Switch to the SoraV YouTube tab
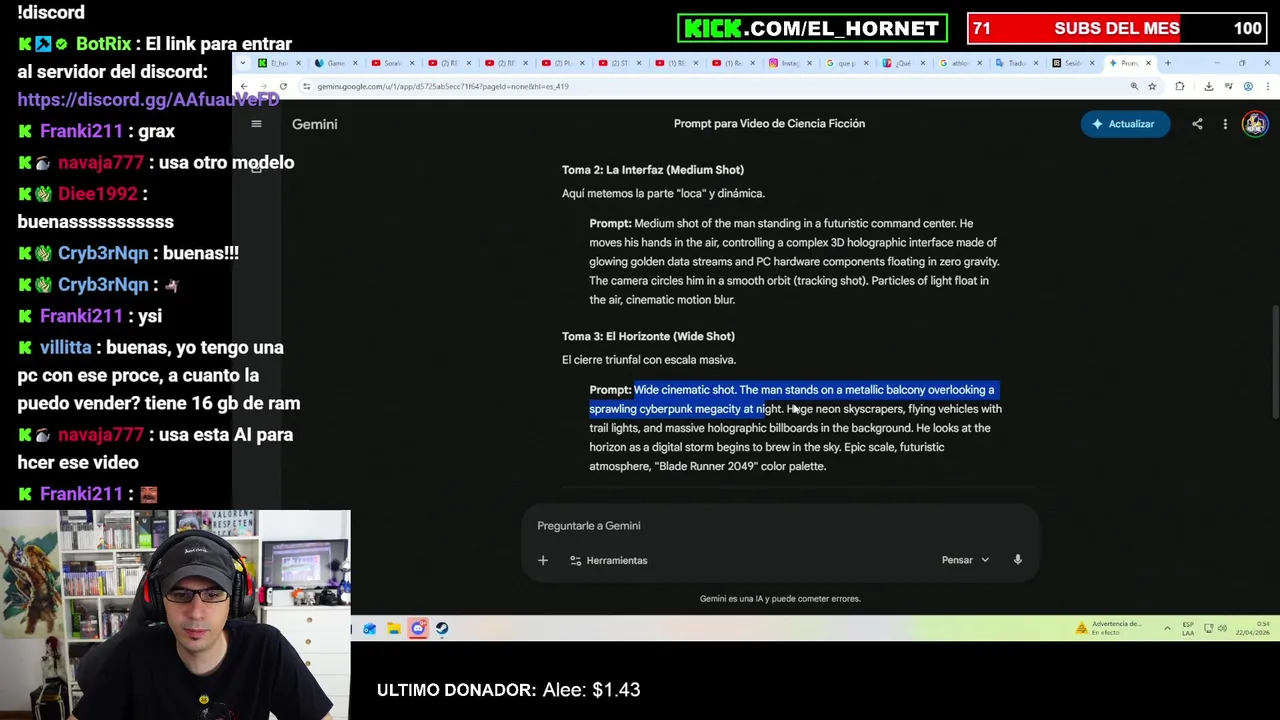1280x720 pixels. tap(392, 63)
